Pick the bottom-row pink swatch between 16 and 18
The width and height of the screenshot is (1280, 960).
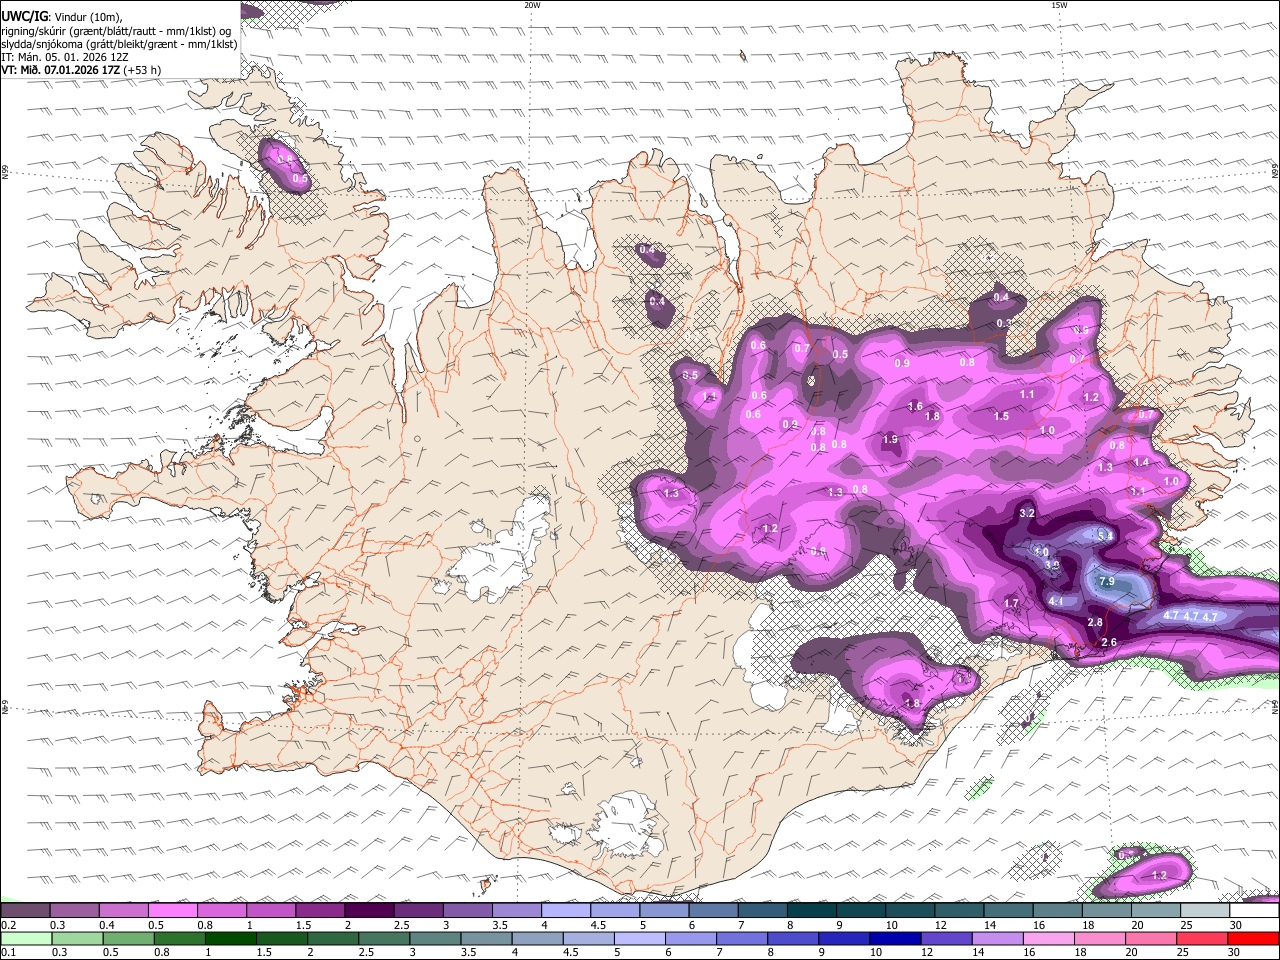pos(1049,938)
